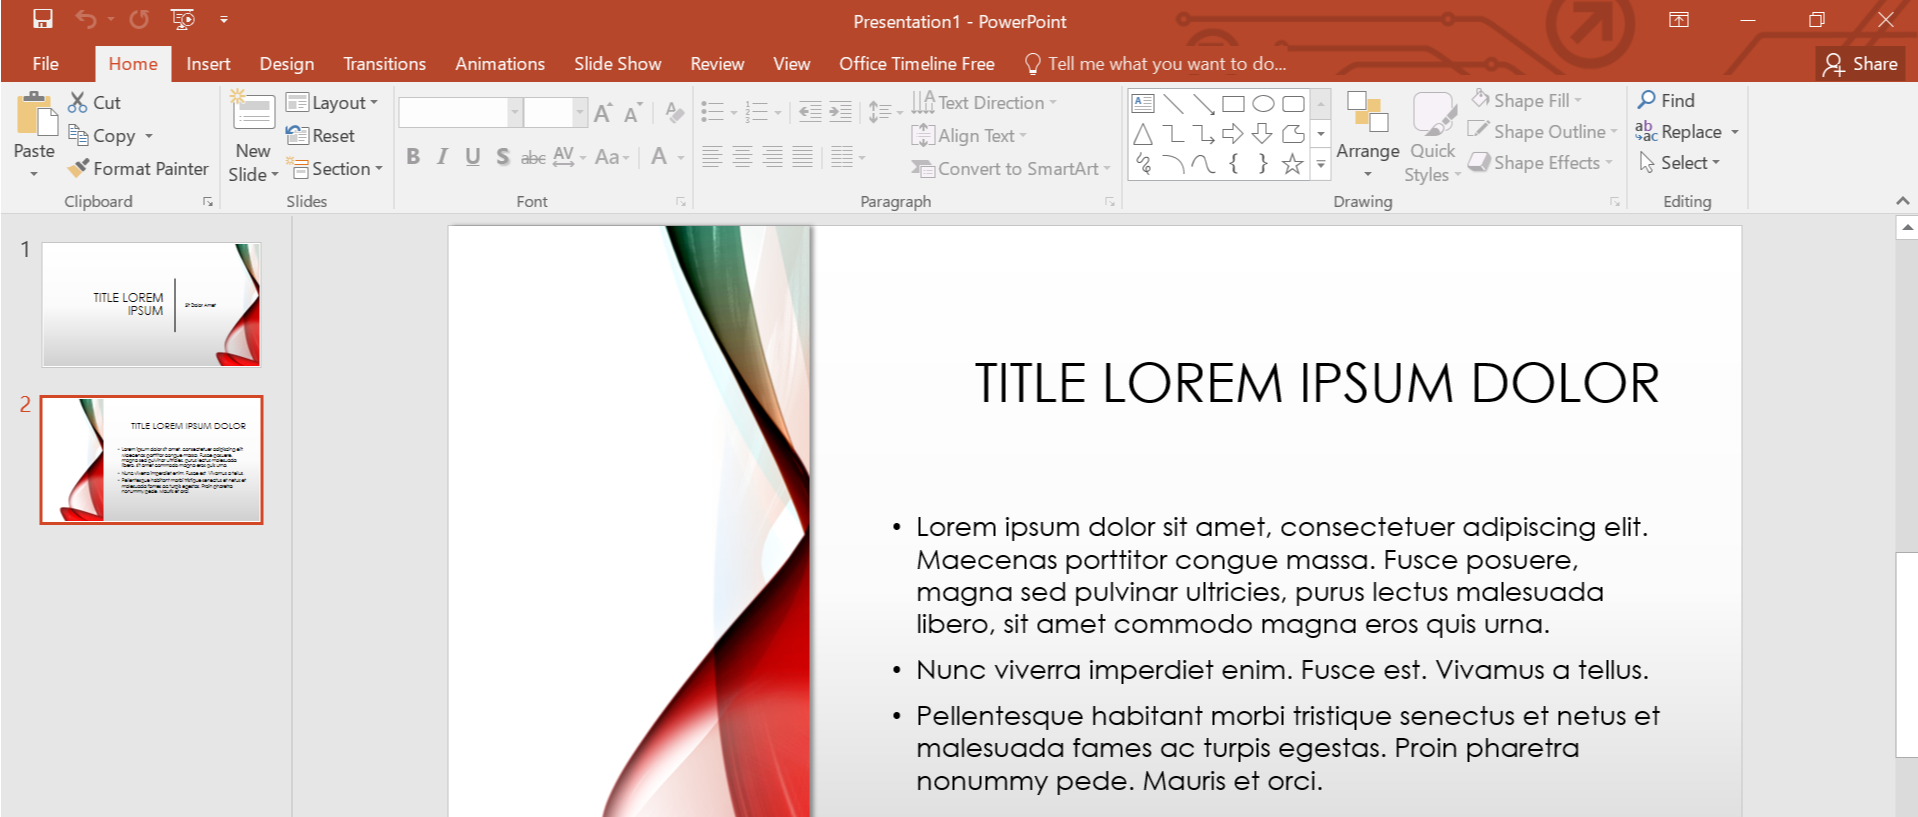Viewport: 1918px width, 817px height.
Task: Click the New Slide icon
Action: point(253,113)
